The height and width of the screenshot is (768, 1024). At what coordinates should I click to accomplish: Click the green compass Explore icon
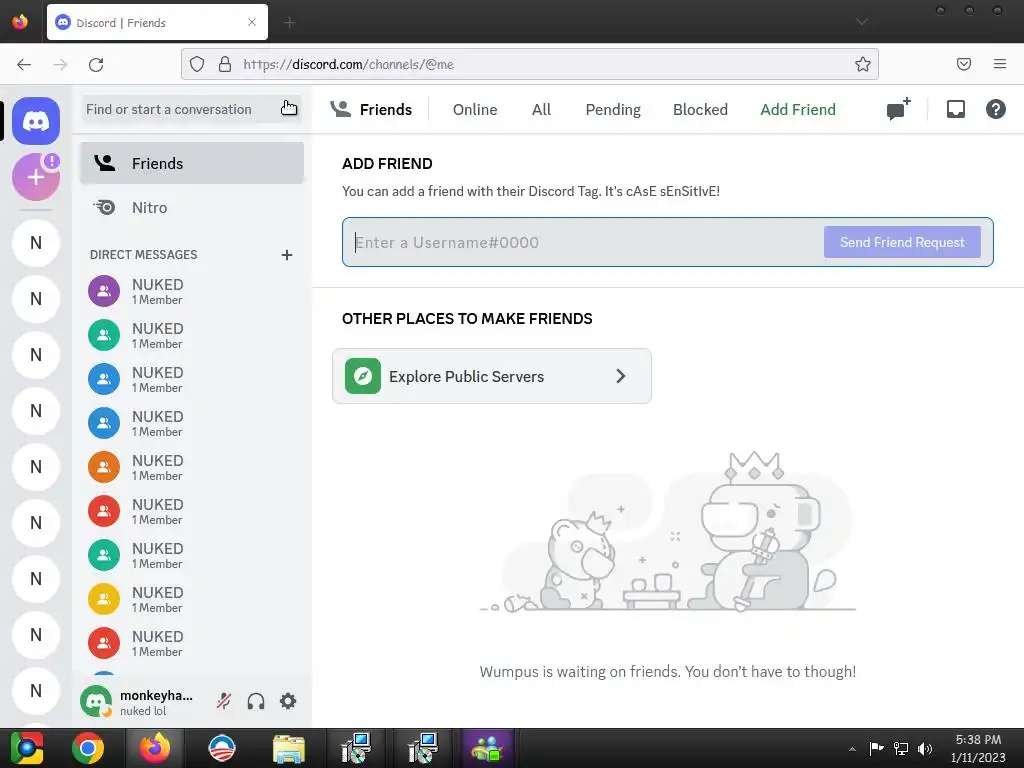tap(363, 376)
